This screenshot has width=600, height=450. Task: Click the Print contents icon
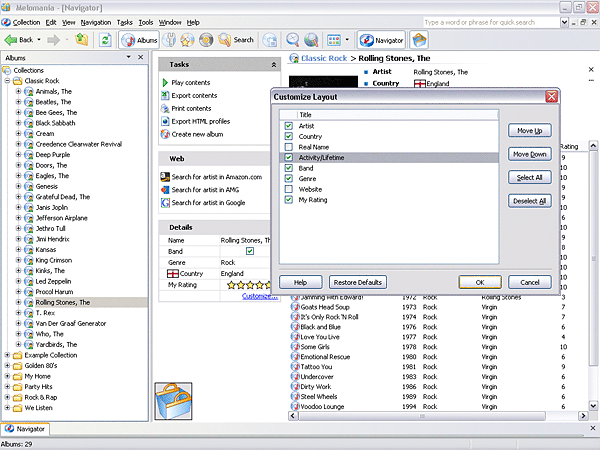[x=165, y=108]
